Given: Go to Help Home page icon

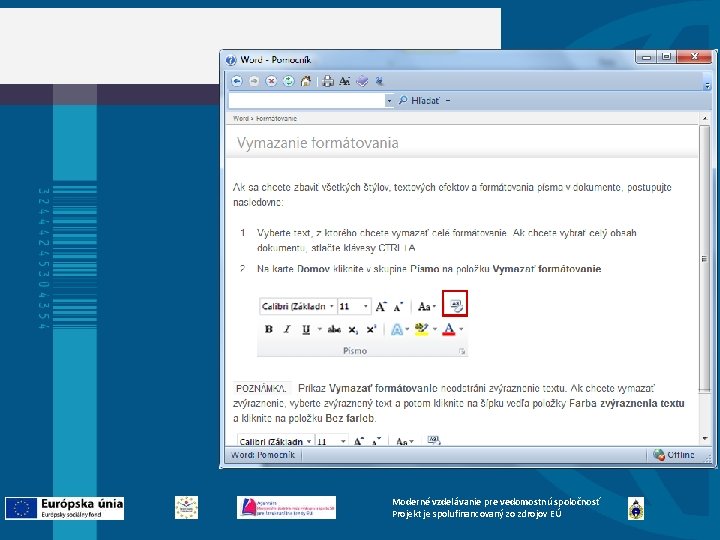Looking at the screenshot, I should tap(305, 81).
